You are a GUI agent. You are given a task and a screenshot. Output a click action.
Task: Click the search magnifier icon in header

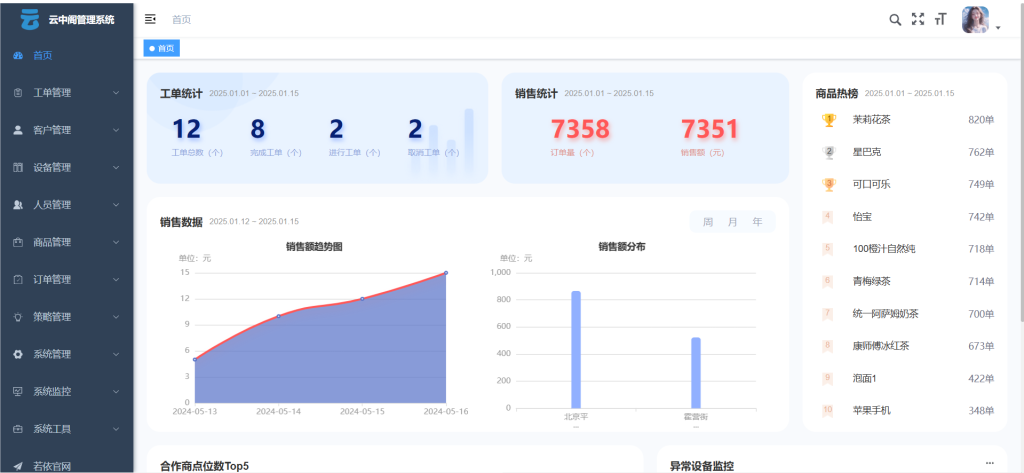(x=895, y=19)
